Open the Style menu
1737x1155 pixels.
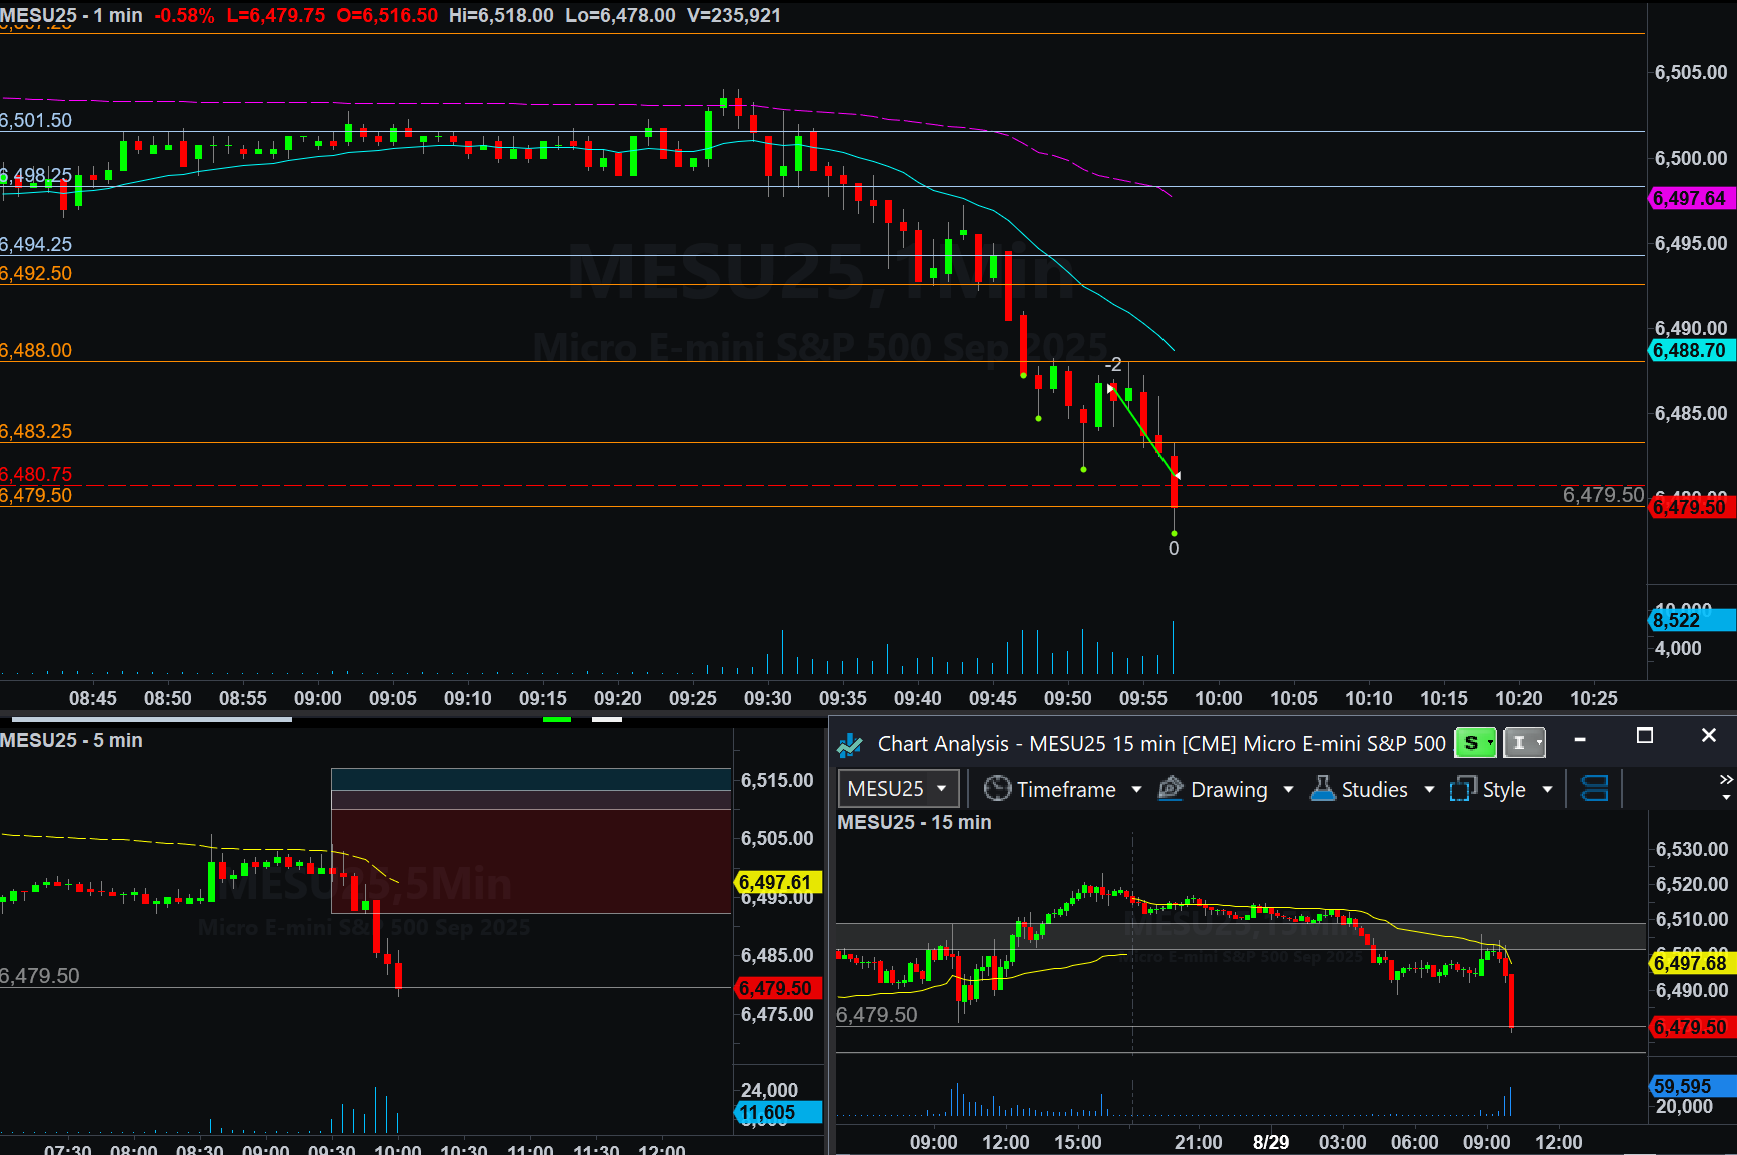pyautogui.click(x=1503, y=790)
